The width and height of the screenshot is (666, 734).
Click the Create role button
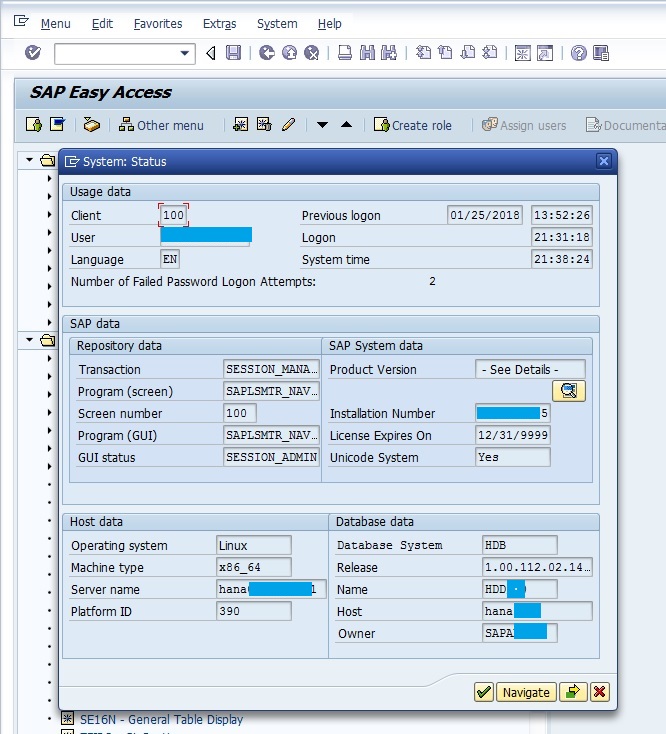412,125
